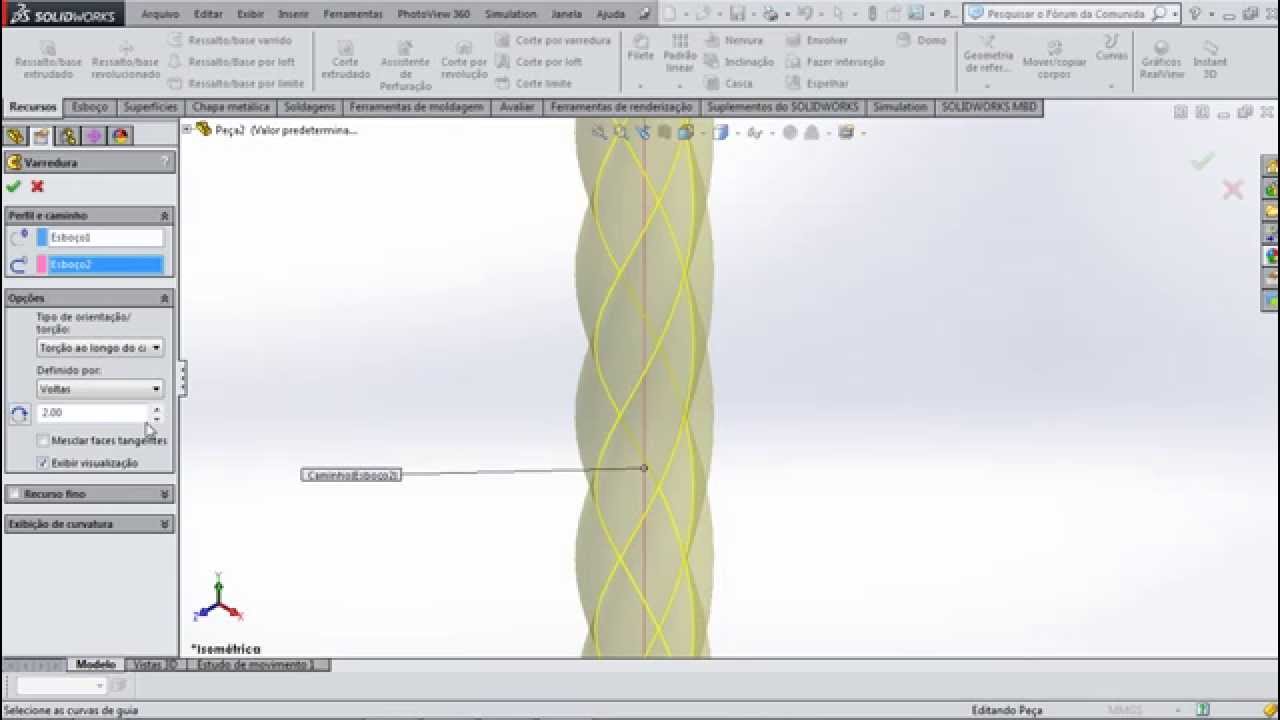Cancel the sweep with the red X in the left panel
The height and width of the screenshot is (720, 1280).
pyautogui.click(x=37, y=186)
